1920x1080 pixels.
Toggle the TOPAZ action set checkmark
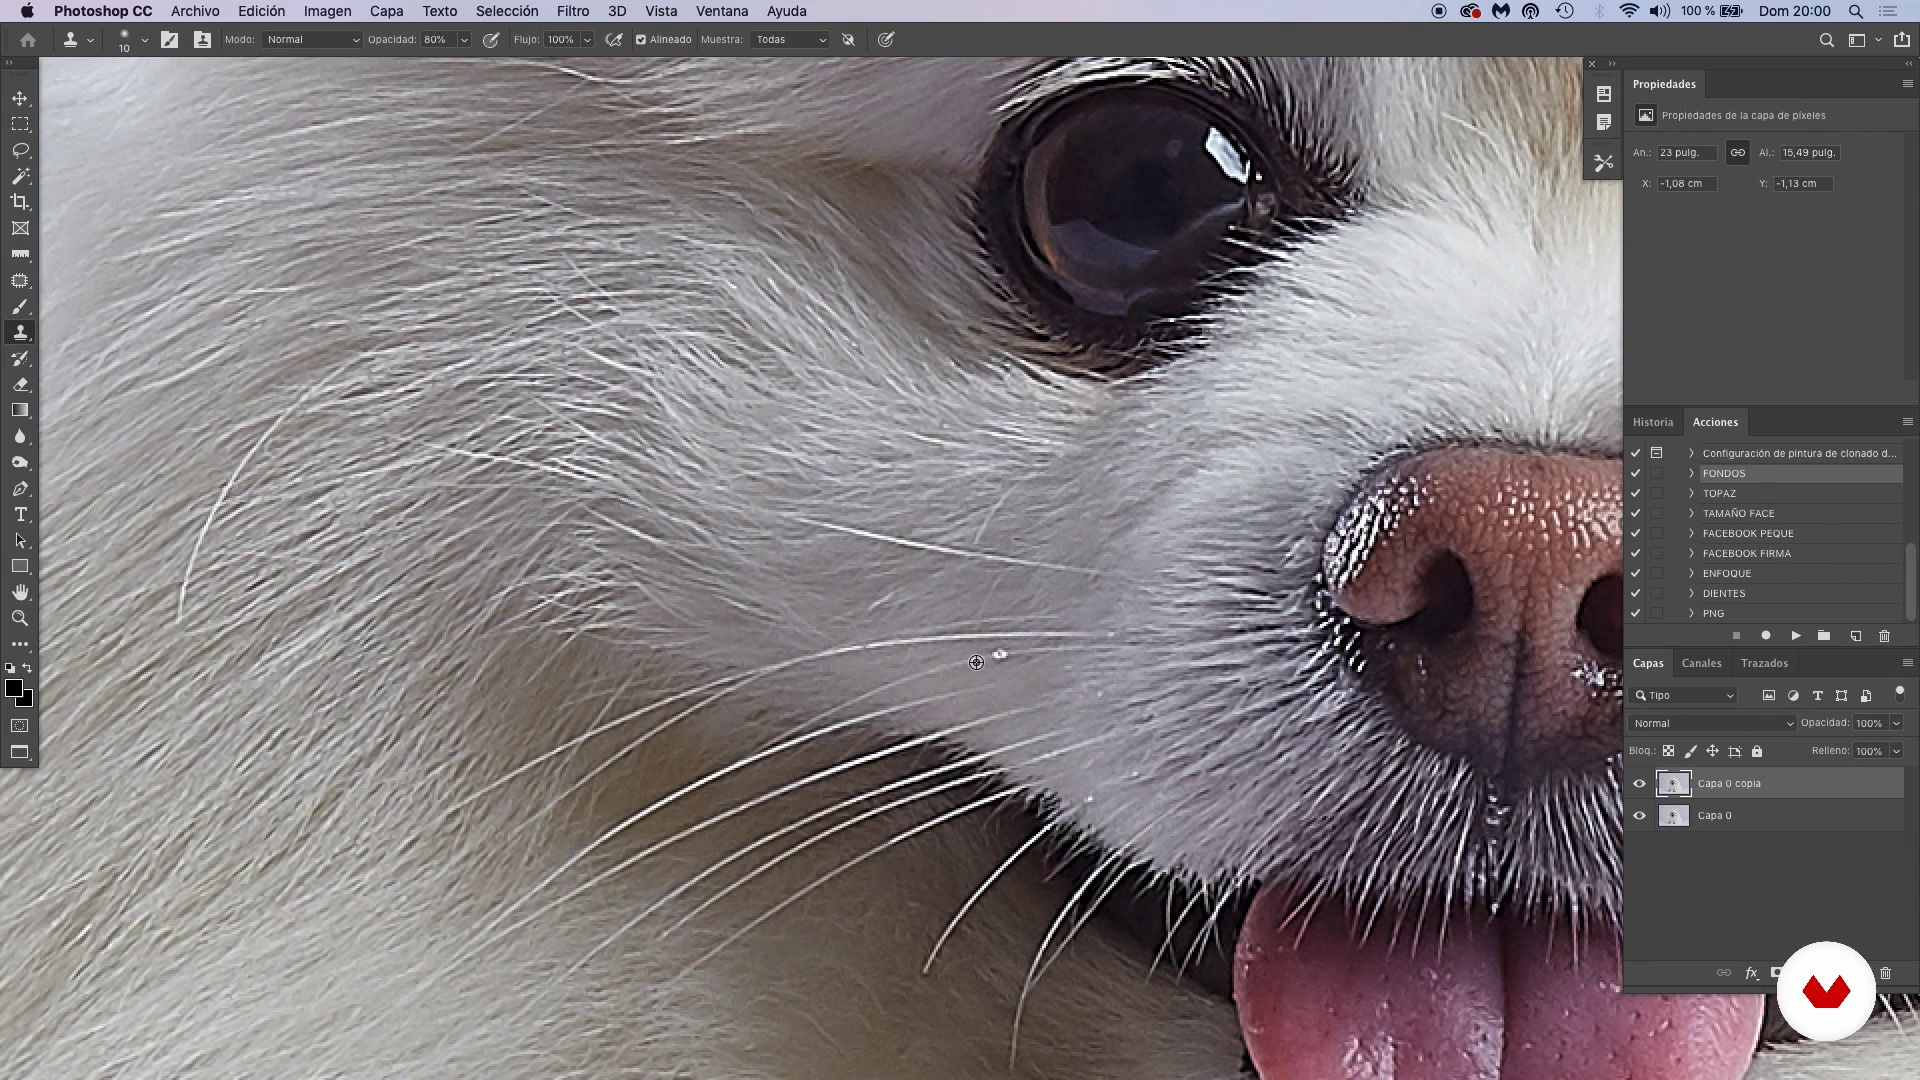1636,493
